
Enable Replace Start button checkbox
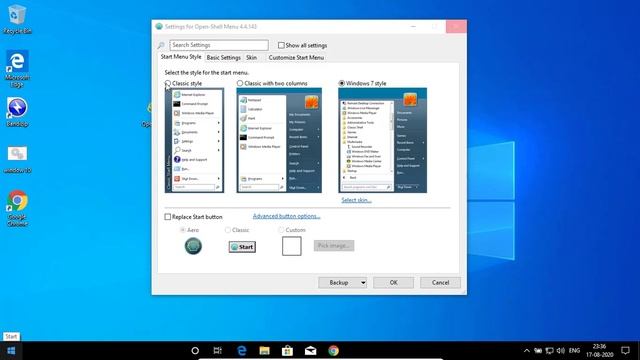tap(168, 217)
